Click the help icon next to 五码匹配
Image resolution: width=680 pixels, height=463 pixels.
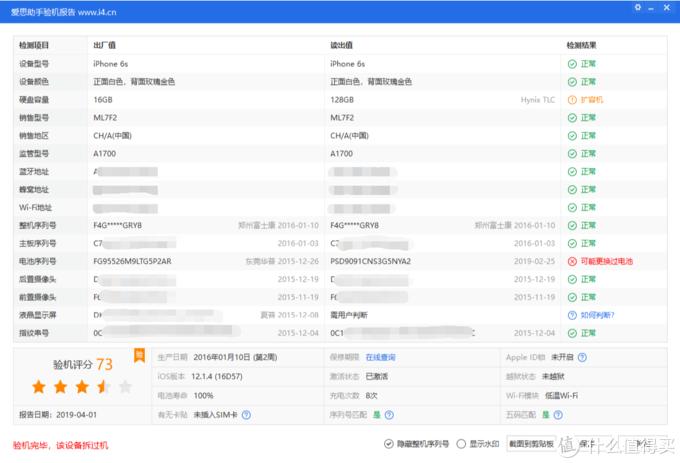point(558,415)
